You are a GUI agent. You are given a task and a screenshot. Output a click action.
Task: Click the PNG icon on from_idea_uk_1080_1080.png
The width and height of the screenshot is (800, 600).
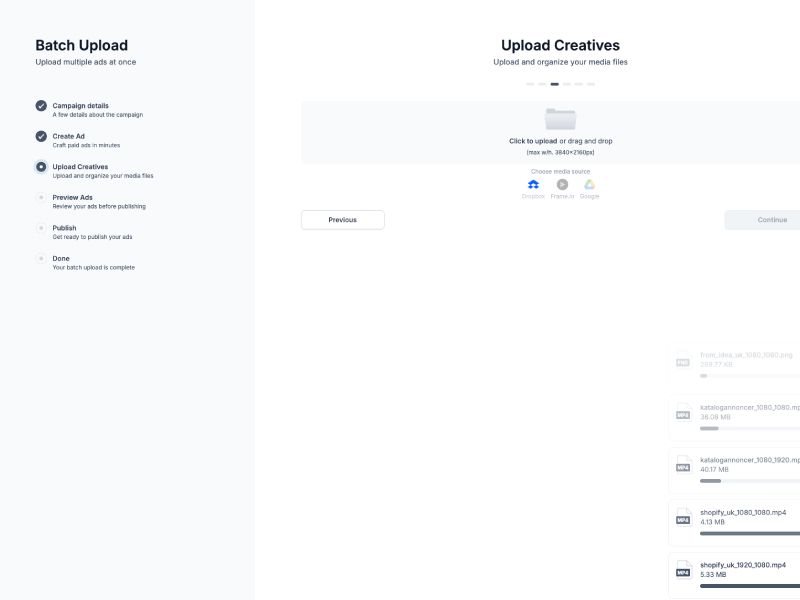coord(682,361)
